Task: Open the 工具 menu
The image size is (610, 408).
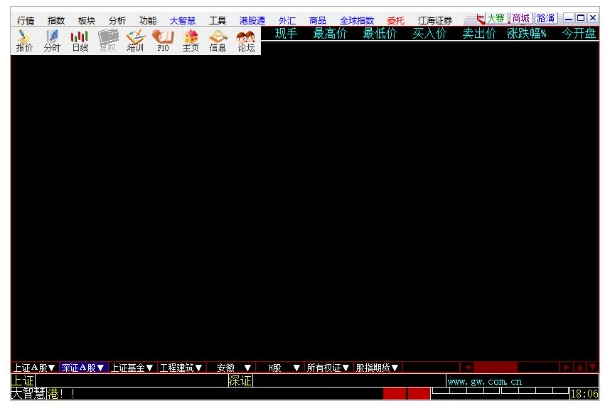Action: pos(217,20)
